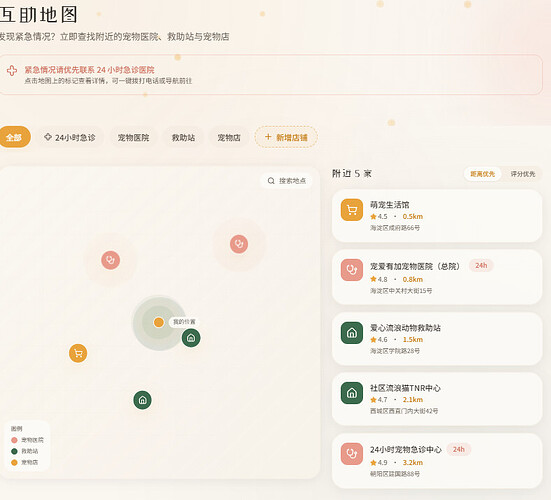
Task: Open the 爱心流浪动物救助站 name
Action: pos(405,328)
